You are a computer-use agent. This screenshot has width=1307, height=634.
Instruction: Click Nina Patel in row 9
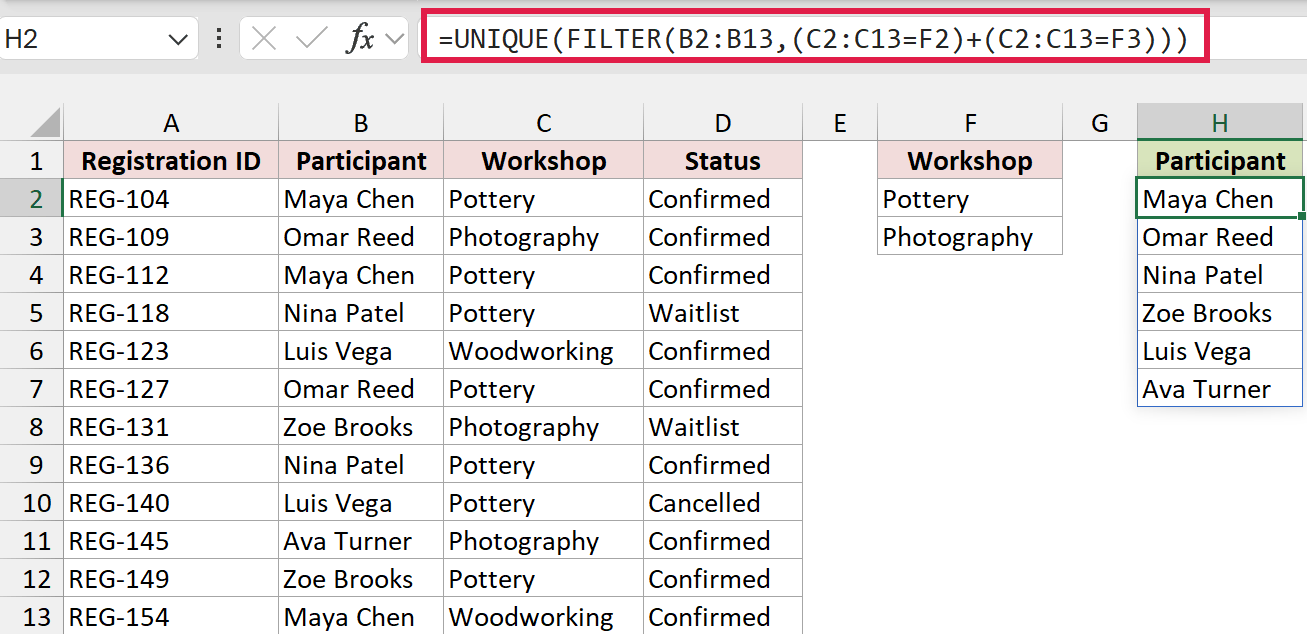coord(361,465)
